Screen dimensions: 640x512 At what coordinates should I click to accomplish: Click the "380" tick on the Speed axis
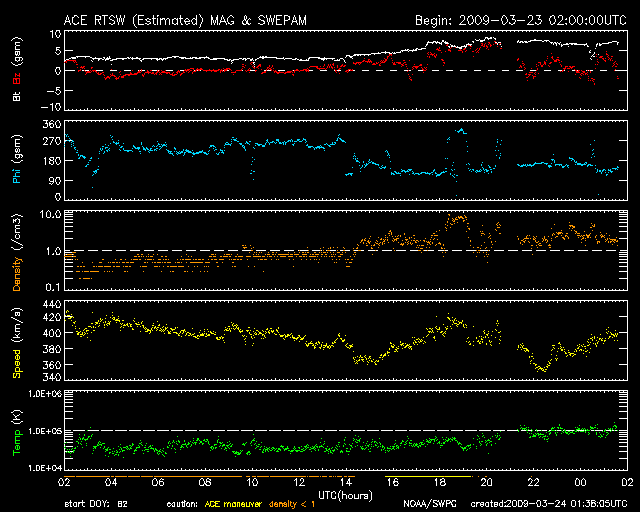[52, 349]
